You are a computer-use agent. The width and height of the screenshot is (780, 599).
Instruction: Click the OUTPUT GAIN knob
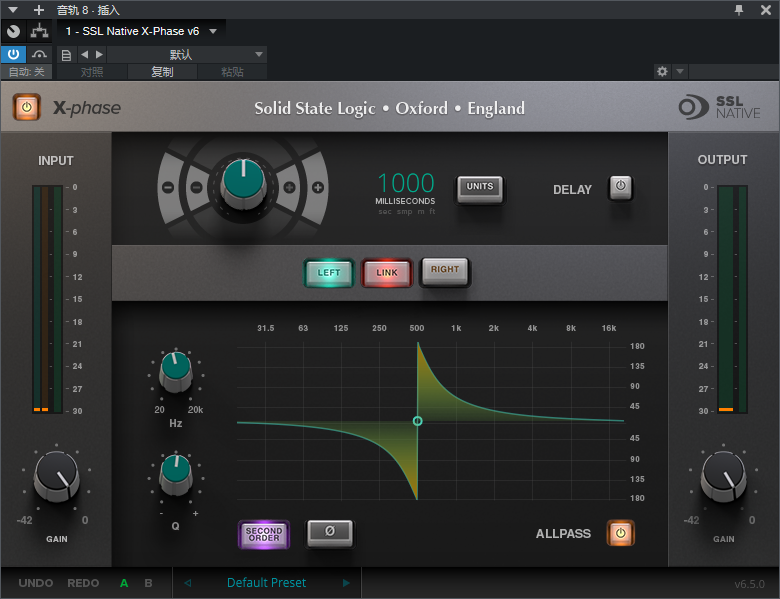coord(723,477)
